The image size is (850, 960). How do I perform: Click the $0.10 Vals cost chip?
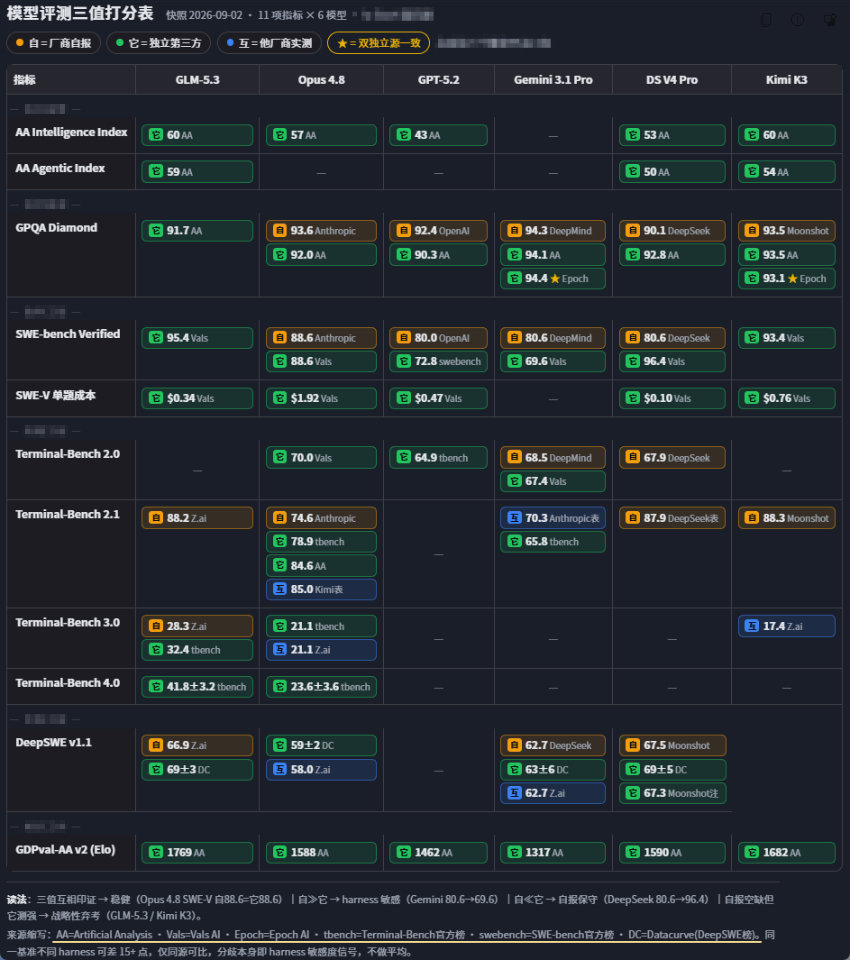[x=672, y=398]
